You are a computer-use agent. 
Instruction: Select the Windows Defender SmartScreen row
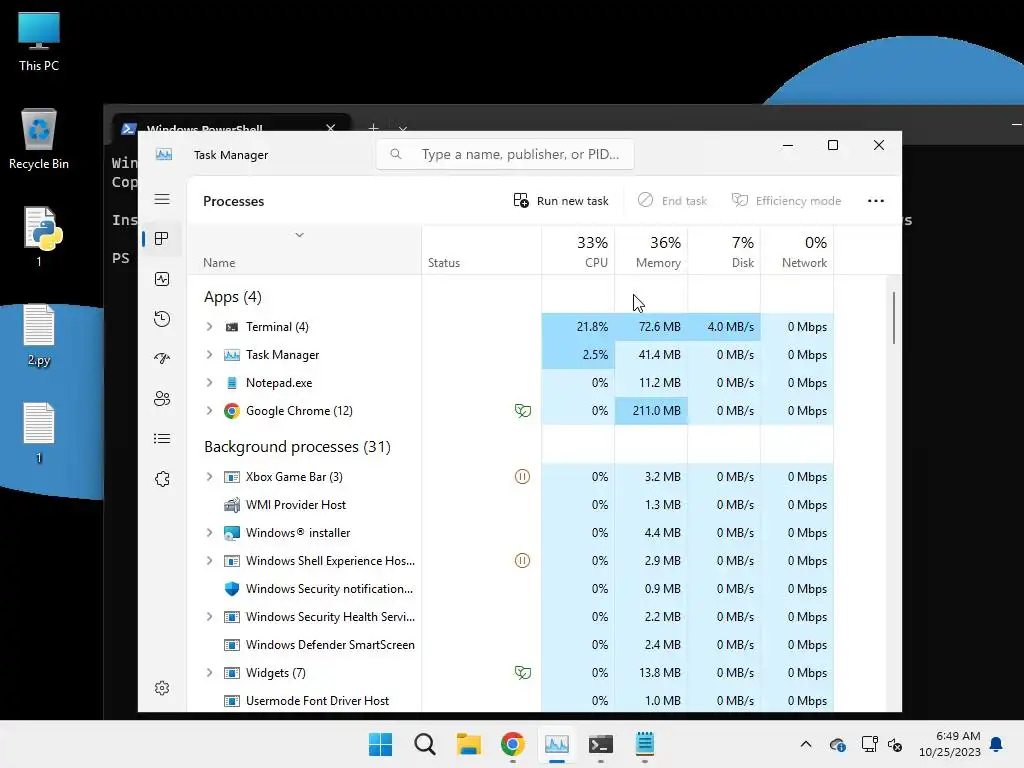click(x=510, y=645)
